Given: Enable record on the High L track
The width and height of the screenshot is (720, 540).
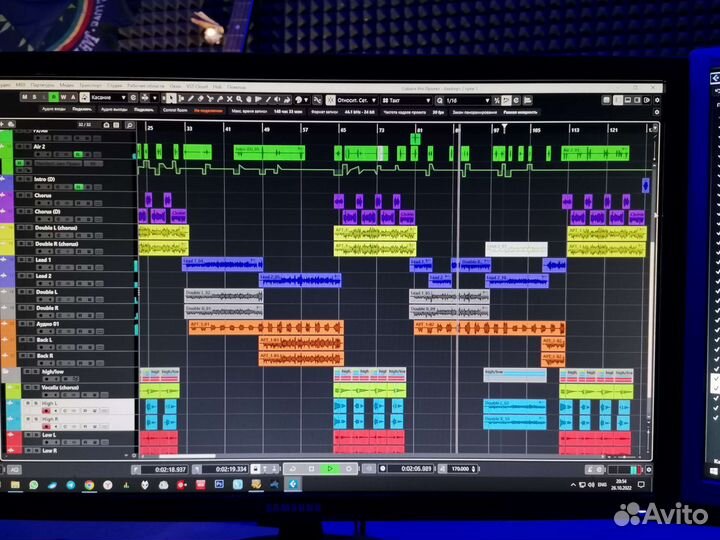Looking at the screenshot, I should tap(45, 410).
